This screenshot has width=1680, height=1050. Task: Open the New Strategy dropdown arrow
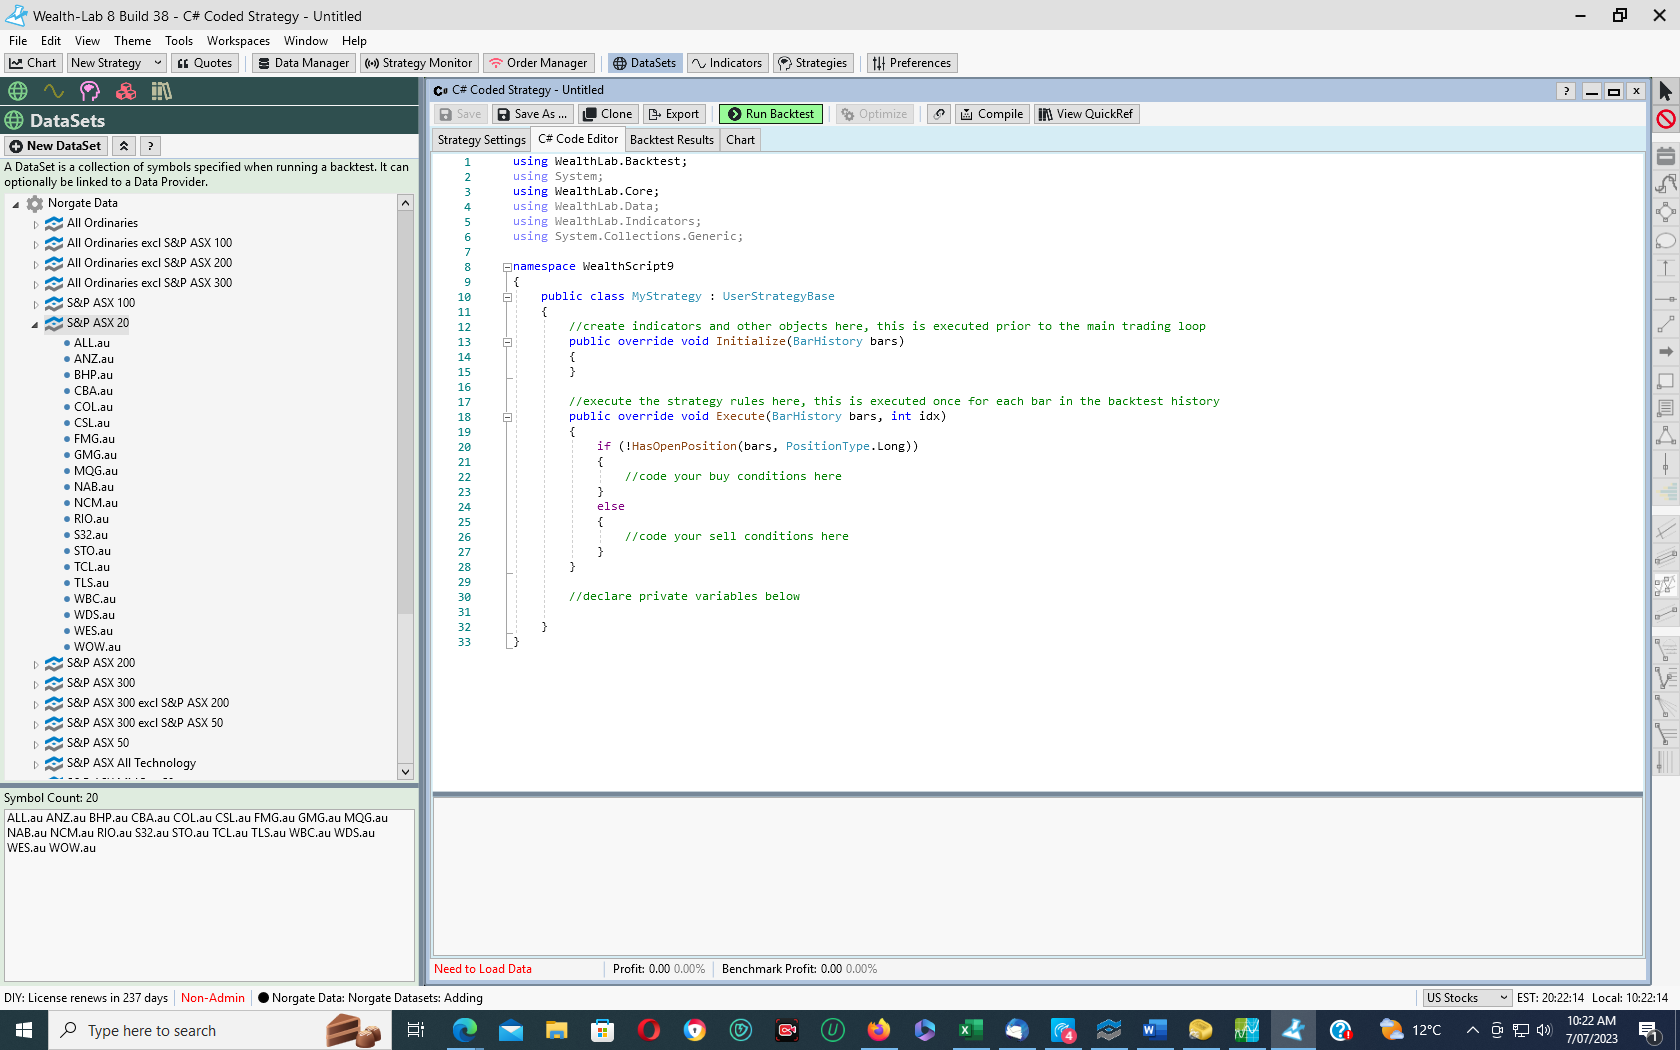coord(157,63)
